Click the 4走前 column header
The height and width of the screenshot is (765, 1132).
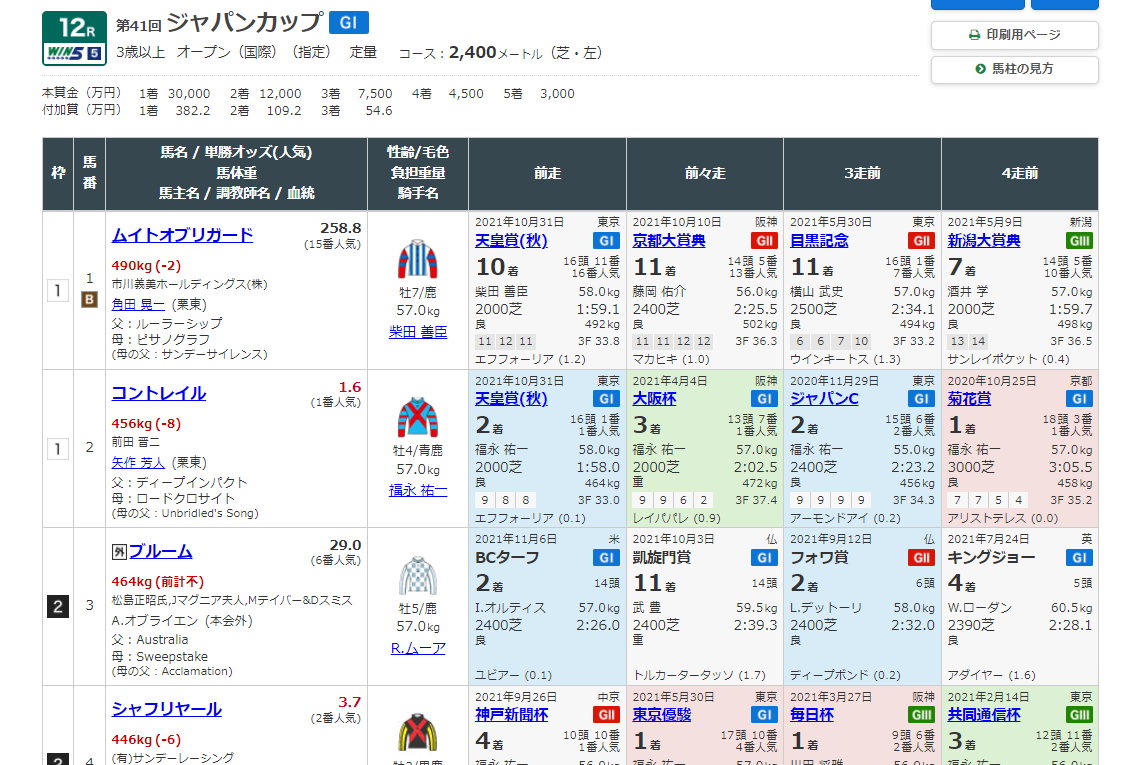1020,174
